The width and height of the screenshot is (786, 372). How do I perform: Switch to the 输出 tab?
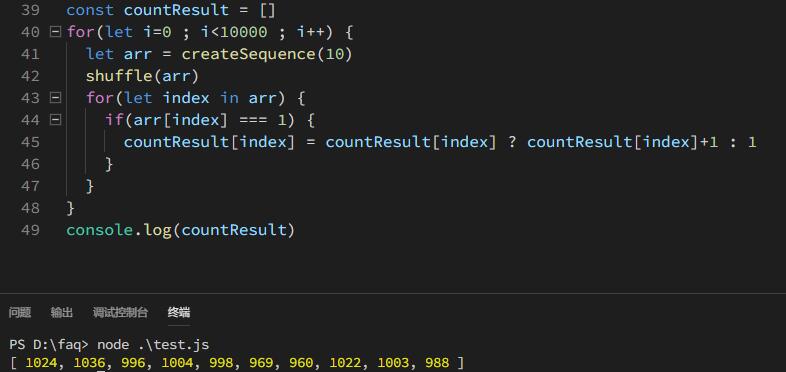pyautogui.click(x=62, y=313)
